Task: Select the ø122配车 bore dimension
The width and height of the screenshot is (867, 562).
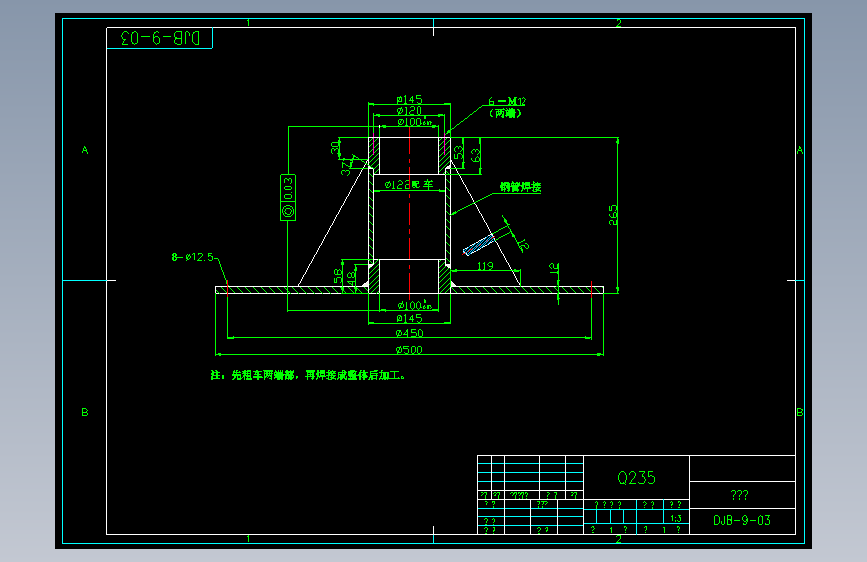Action: (x=409, y=185)
